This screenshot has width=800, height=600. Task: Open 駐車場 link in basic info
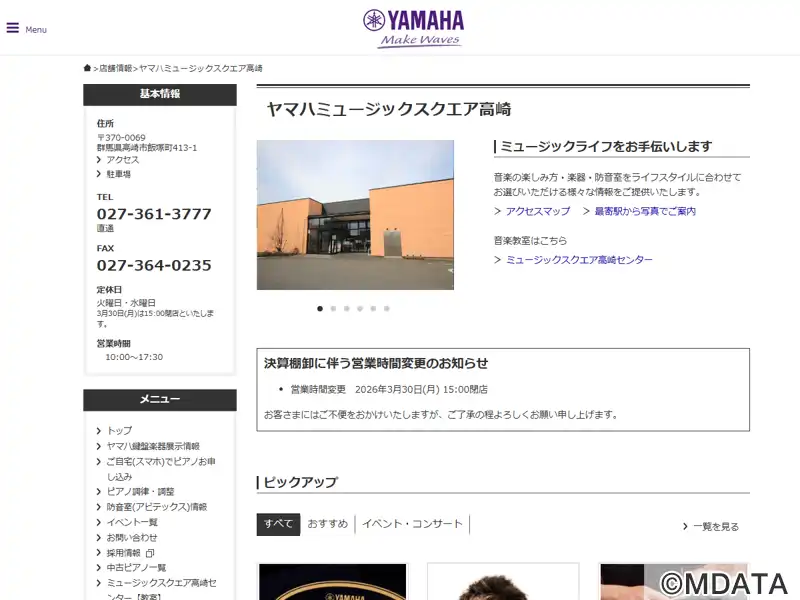tap(118, 174)
